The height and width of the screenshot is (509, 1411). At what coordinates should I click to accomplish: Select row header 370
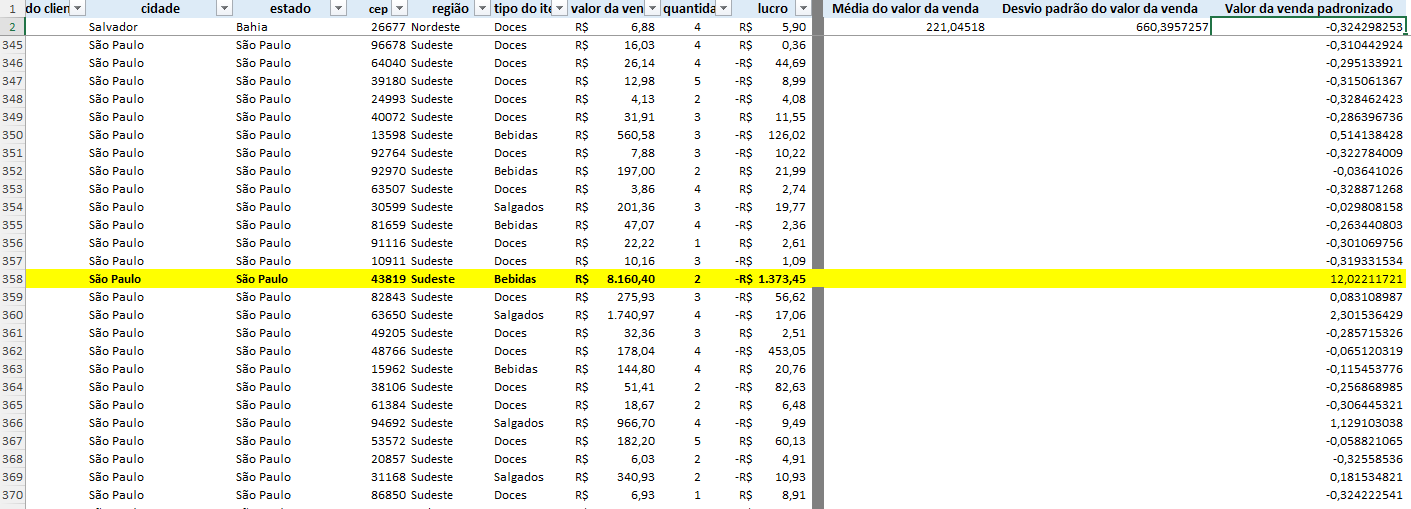point(12,495)
